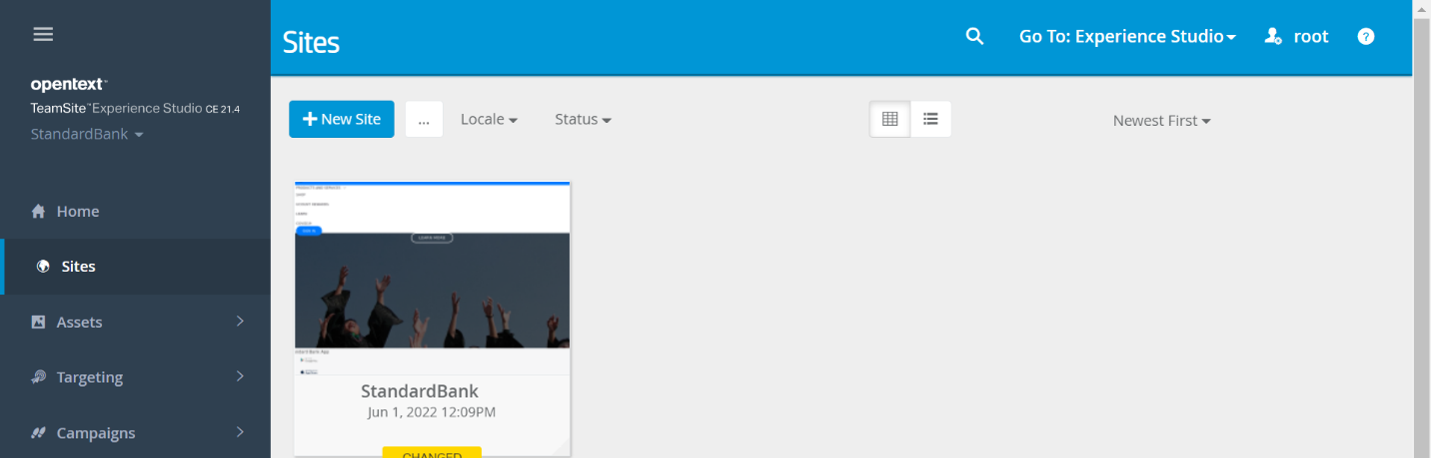Switch to grid view
The height and width of the screenshot is (458, 1431).
coord(890,119)
